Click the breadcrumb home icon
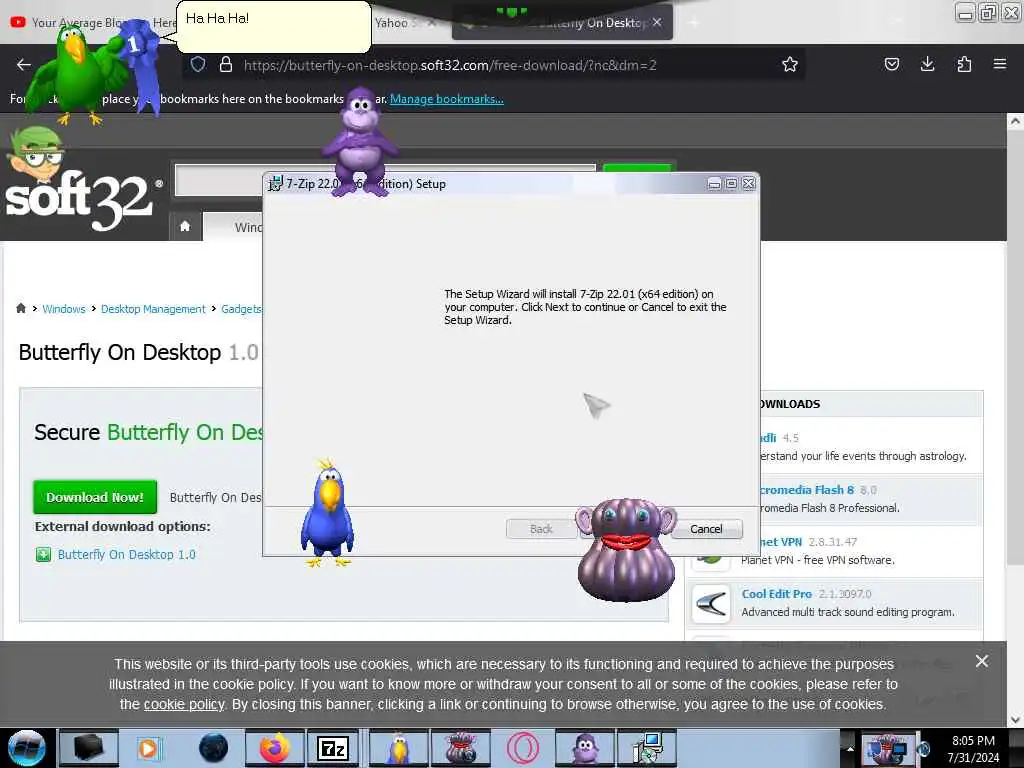Screen dimensions: 1024x768 coord(21,308)
